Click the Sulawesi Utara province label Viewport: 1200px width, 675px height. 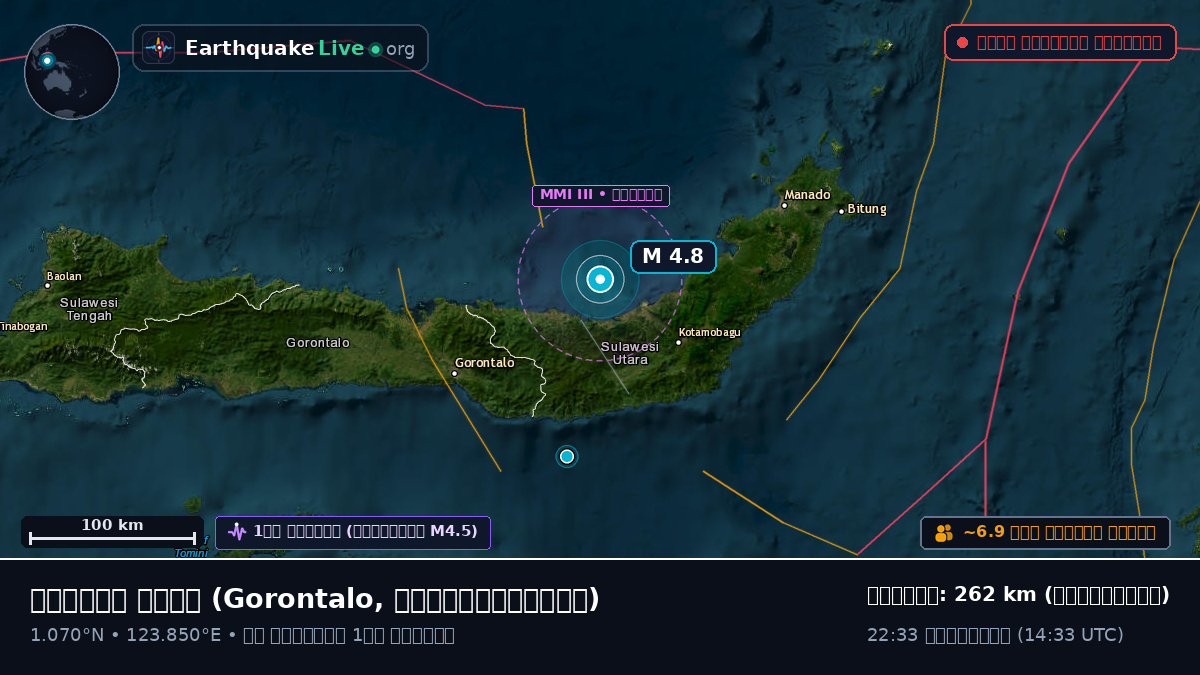click(630, 353)
